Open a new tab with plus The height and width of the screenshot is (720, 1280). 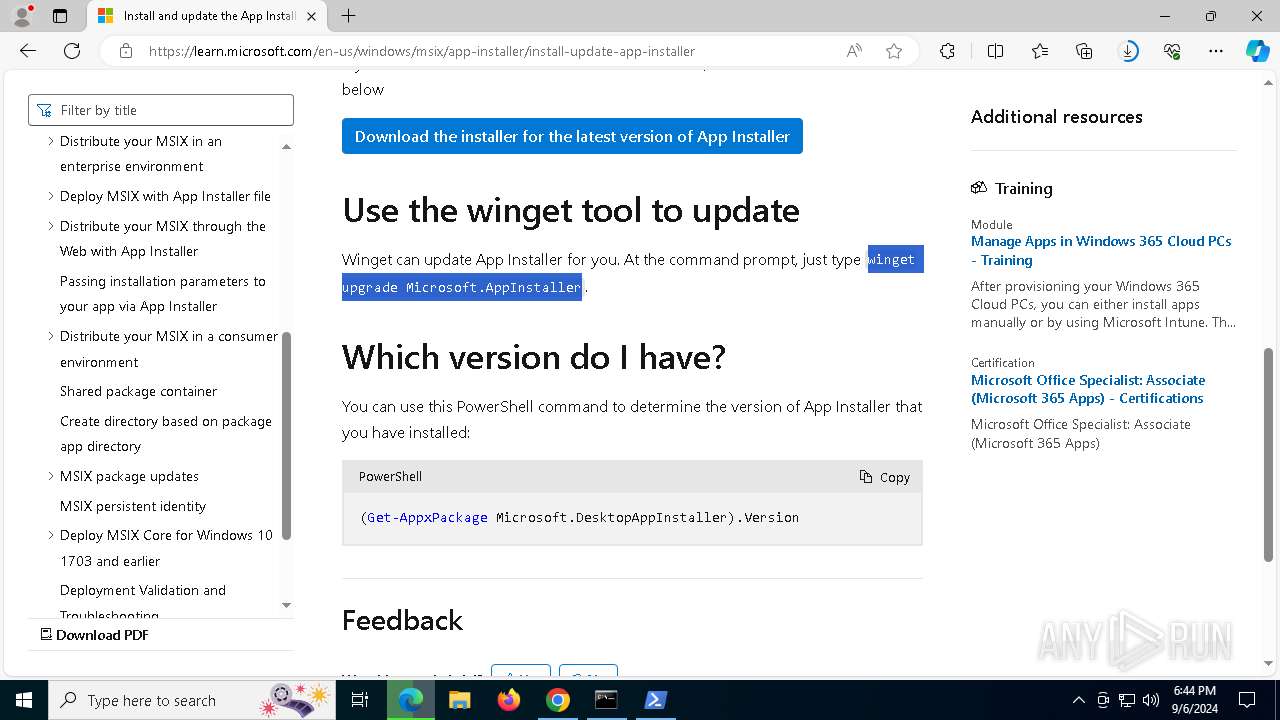pyautogui.click(x=348, y=15)
